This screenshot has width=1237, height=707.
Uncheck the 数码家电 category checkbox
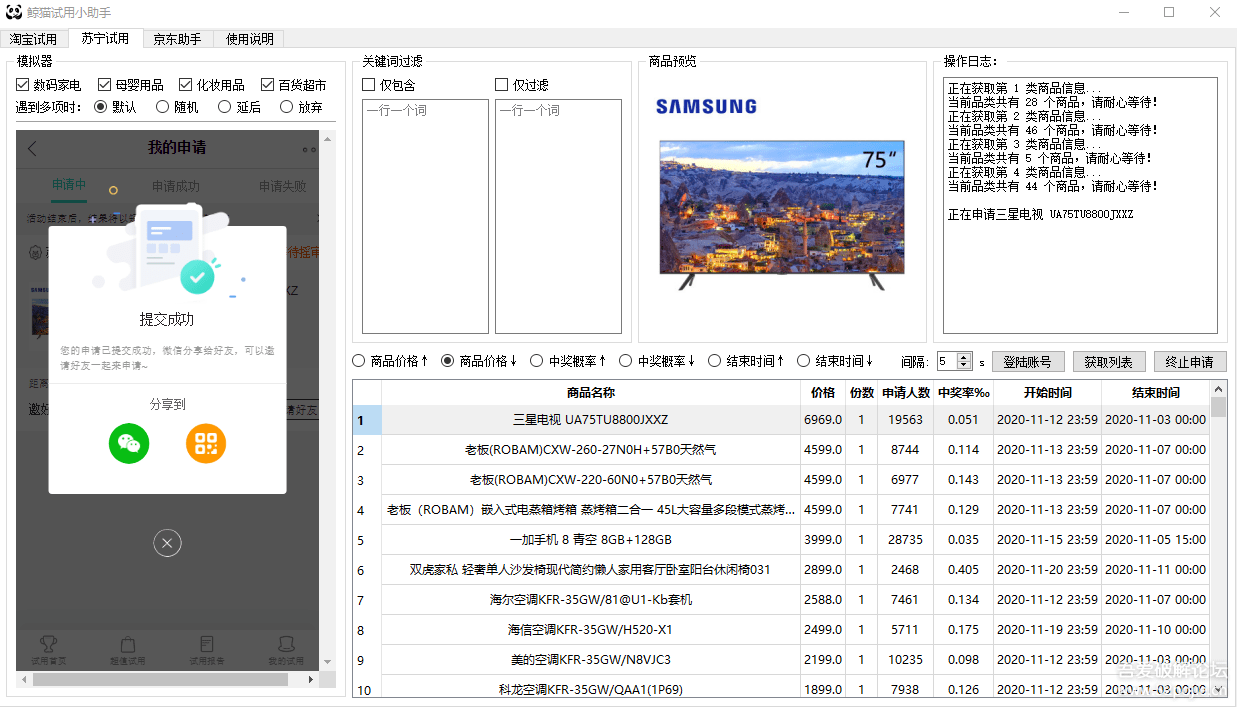[23, 85]
